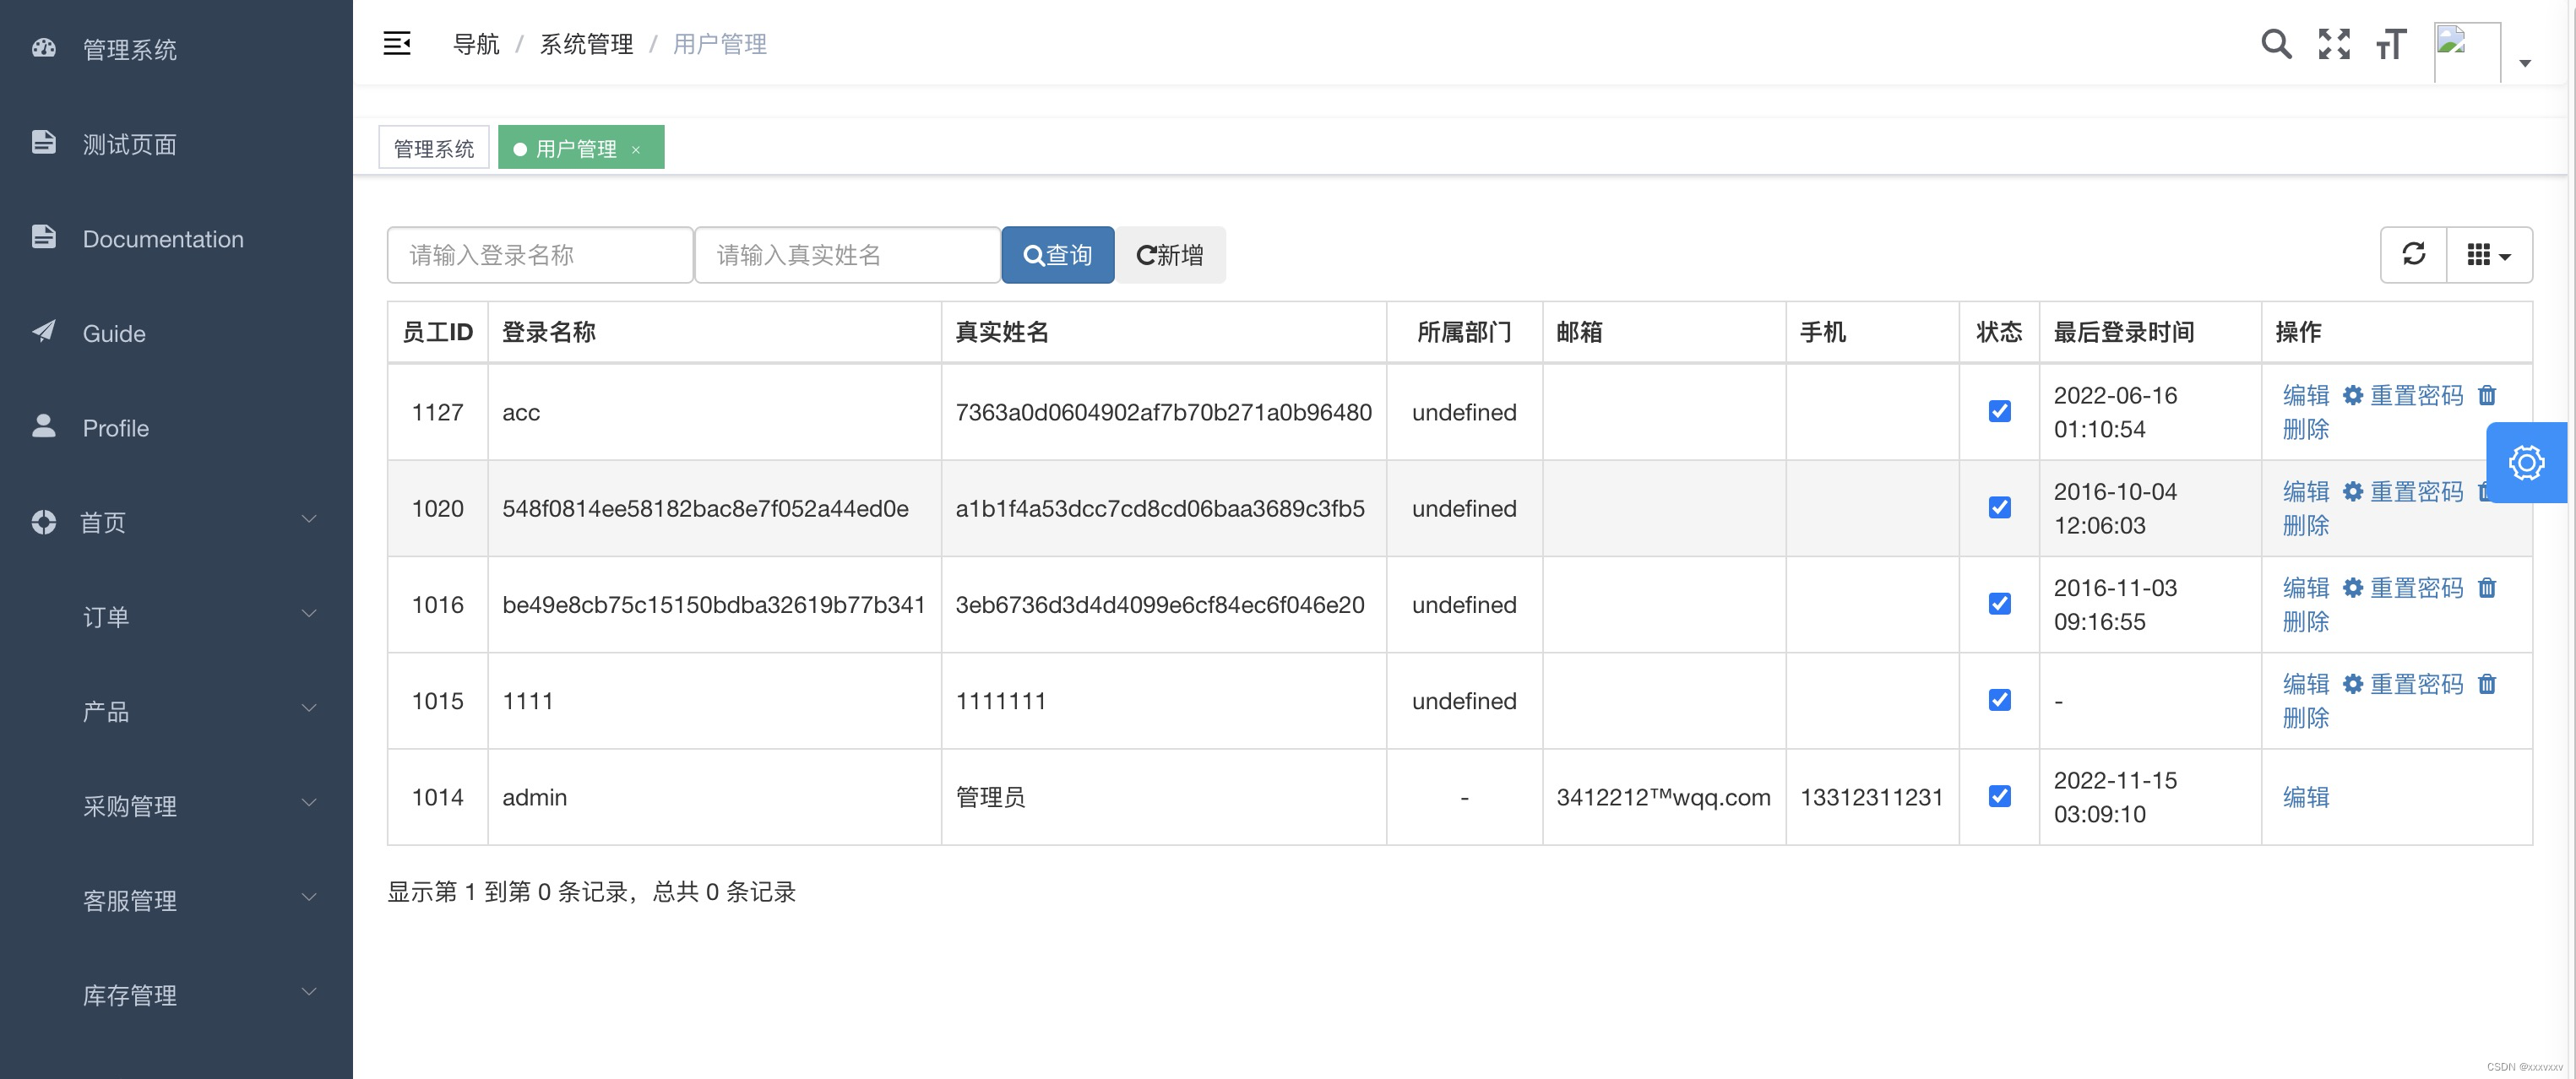Click the font size adjustment icon
The image size is (2576, 1079).
click(x=2390, y=44)
